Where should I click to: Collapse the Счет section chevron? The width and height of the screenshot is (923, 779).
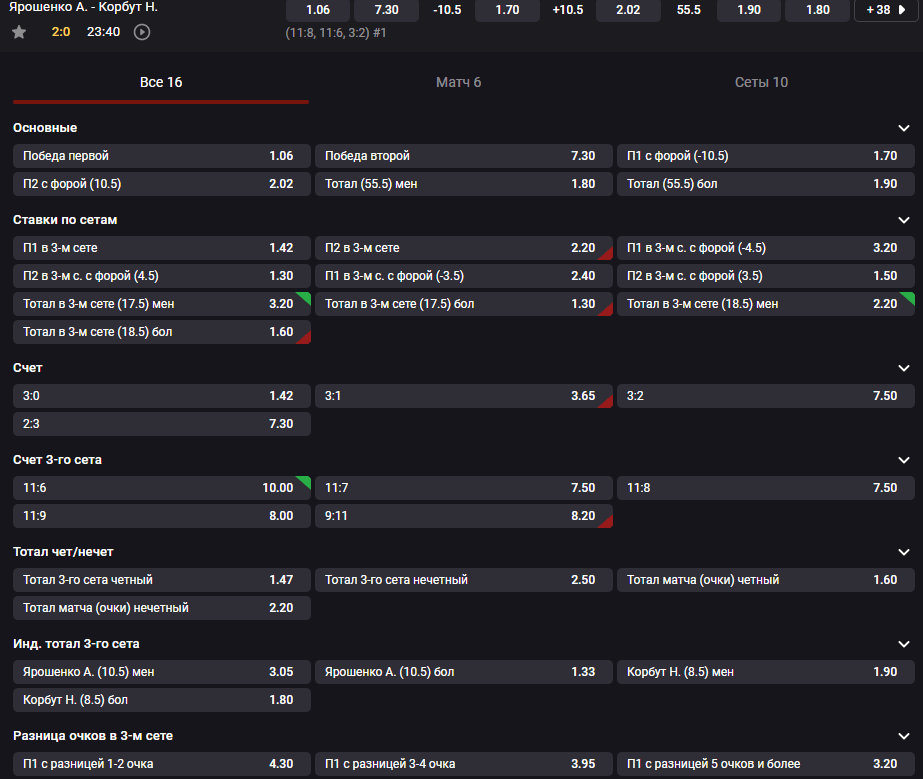pyautogui.click(x=904, y=368)
